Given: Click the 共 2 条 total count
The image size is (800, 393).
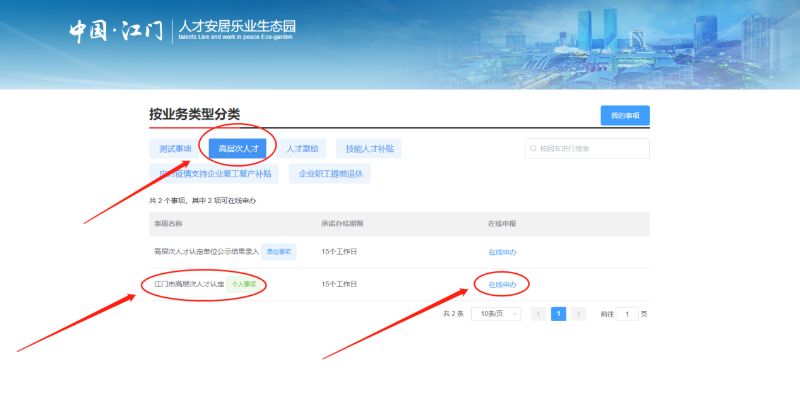Looking at the screenshot, I should coord(453,314).
